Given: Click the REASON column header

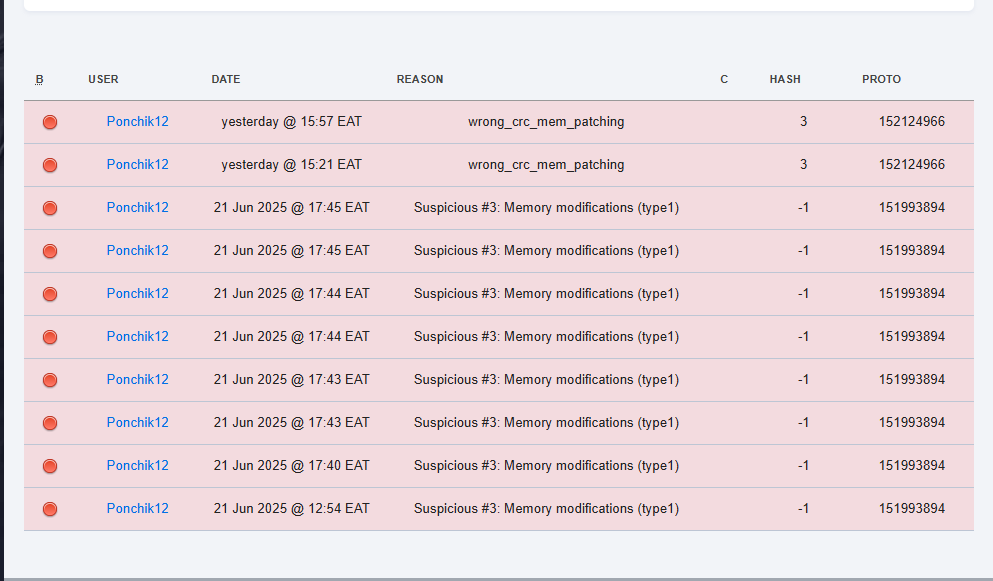Looking at the screenshot, I should 420,79.
